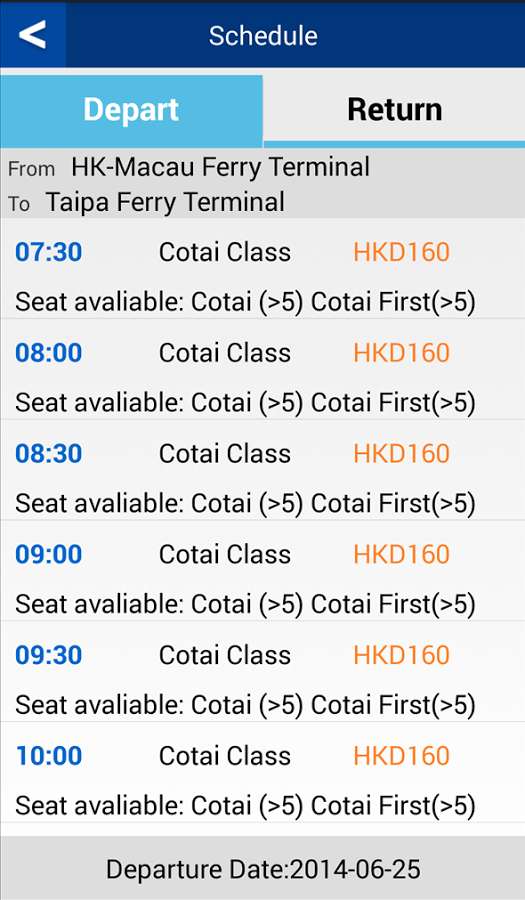Image resolution: width=525 pixels, height=900 pixels.
Task: Select the 09:00 departure time
Action: (x=49, y=554)
